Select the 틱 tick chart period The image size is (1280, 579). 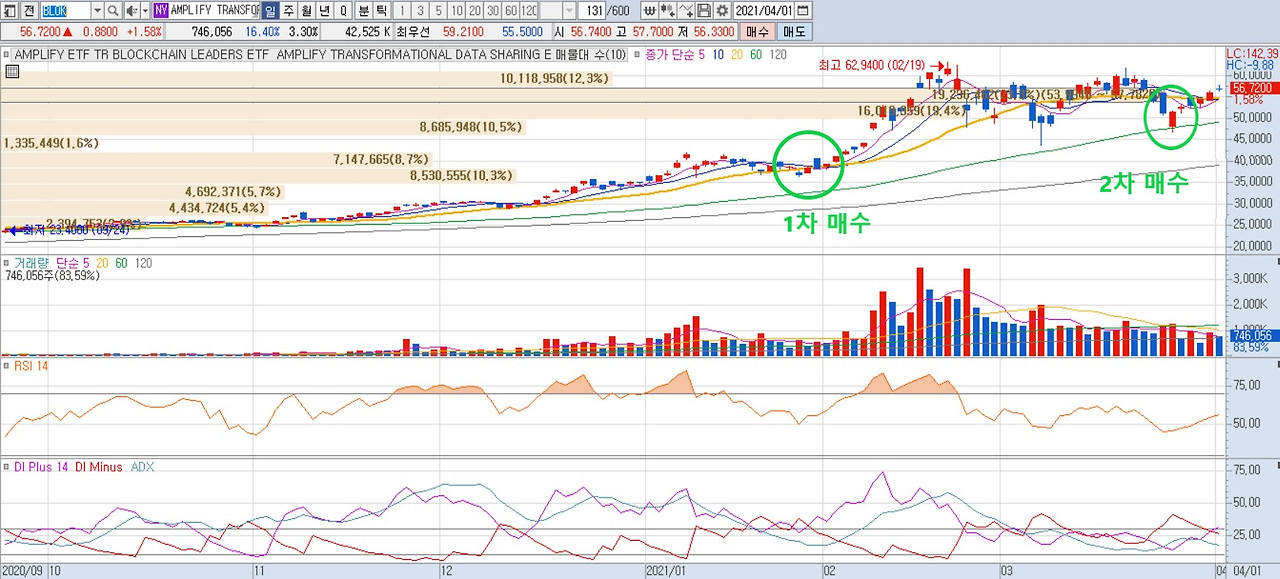[x=381, y=10]
